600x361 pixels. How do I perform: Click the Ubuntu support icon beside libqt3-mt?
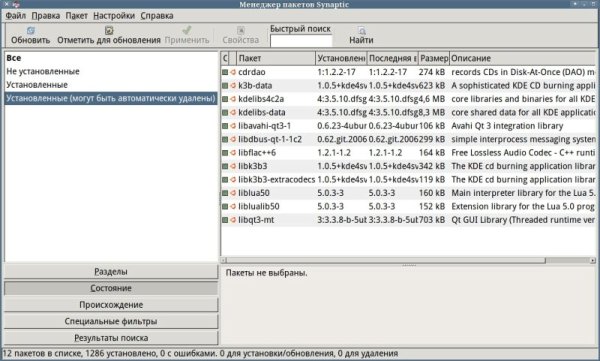point(233,220)
